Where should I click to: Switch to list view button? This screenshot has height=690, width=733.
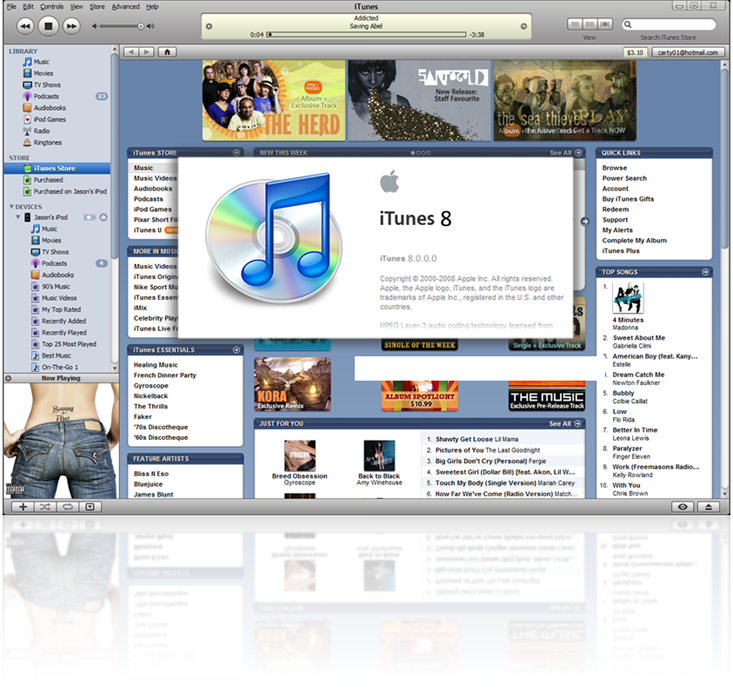point(575,24)
